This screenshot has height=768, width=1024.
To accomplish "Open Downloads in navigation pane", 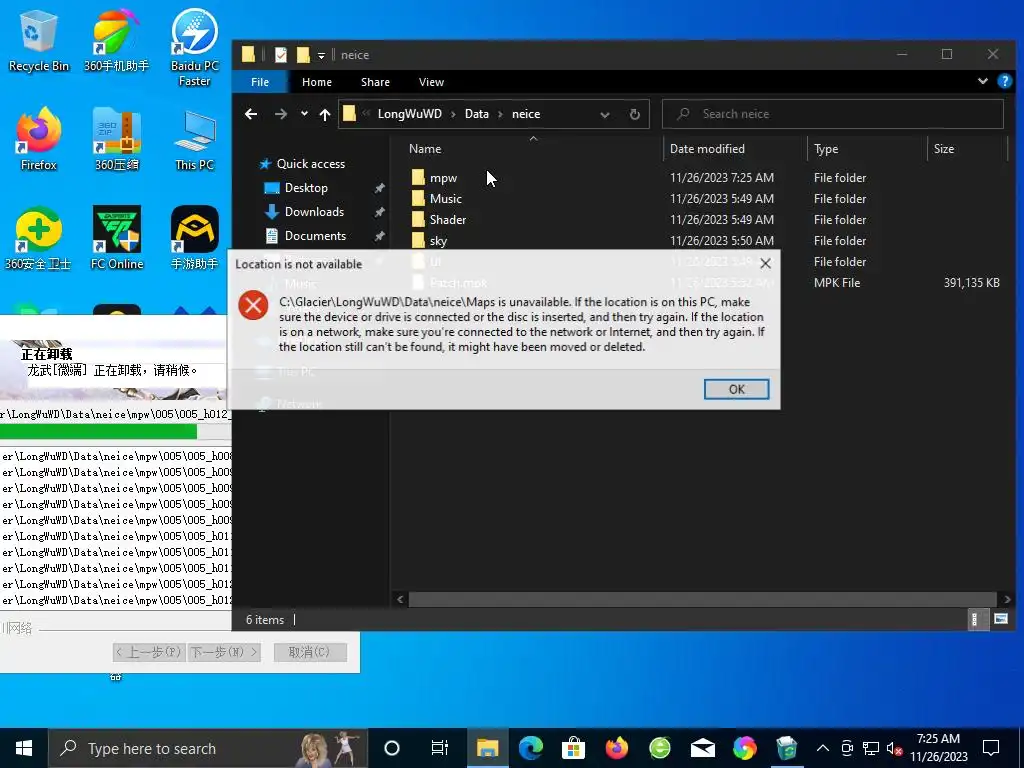I will (313, 212).
